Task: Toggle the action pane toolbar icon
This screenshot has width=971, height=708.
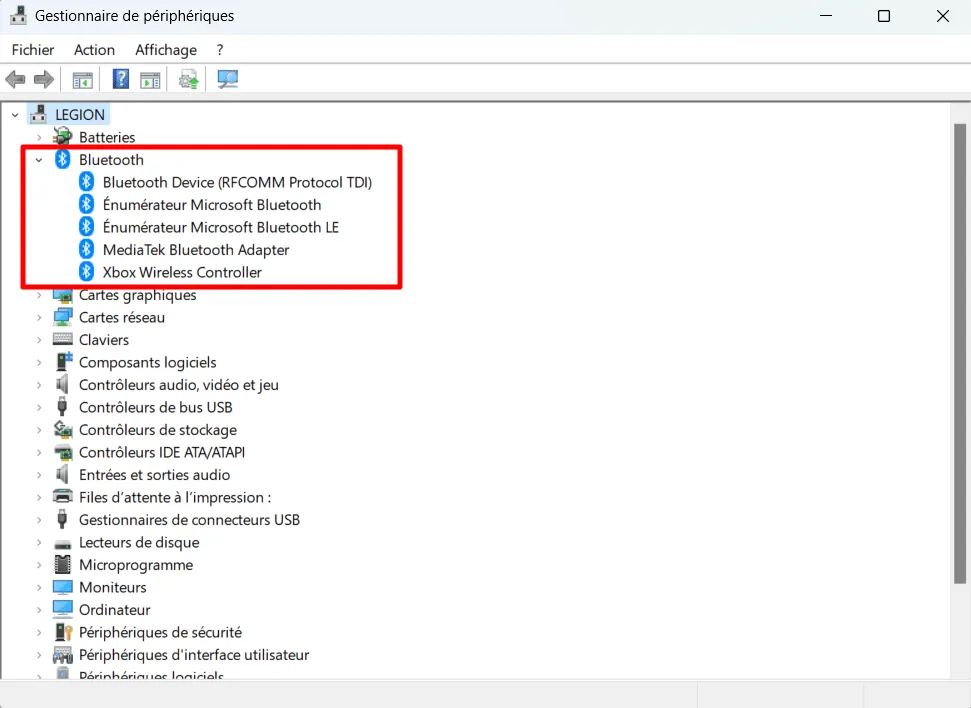Action: coord(150,80)
